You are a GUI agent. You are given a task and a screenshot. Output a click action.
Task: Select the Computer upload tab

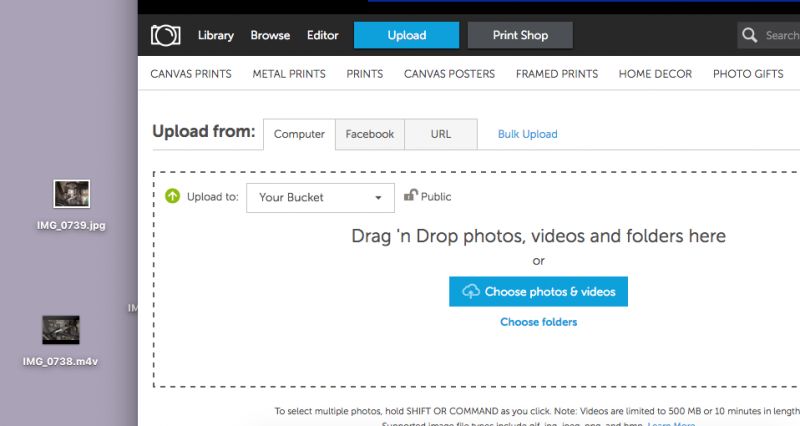coord(299,134)
